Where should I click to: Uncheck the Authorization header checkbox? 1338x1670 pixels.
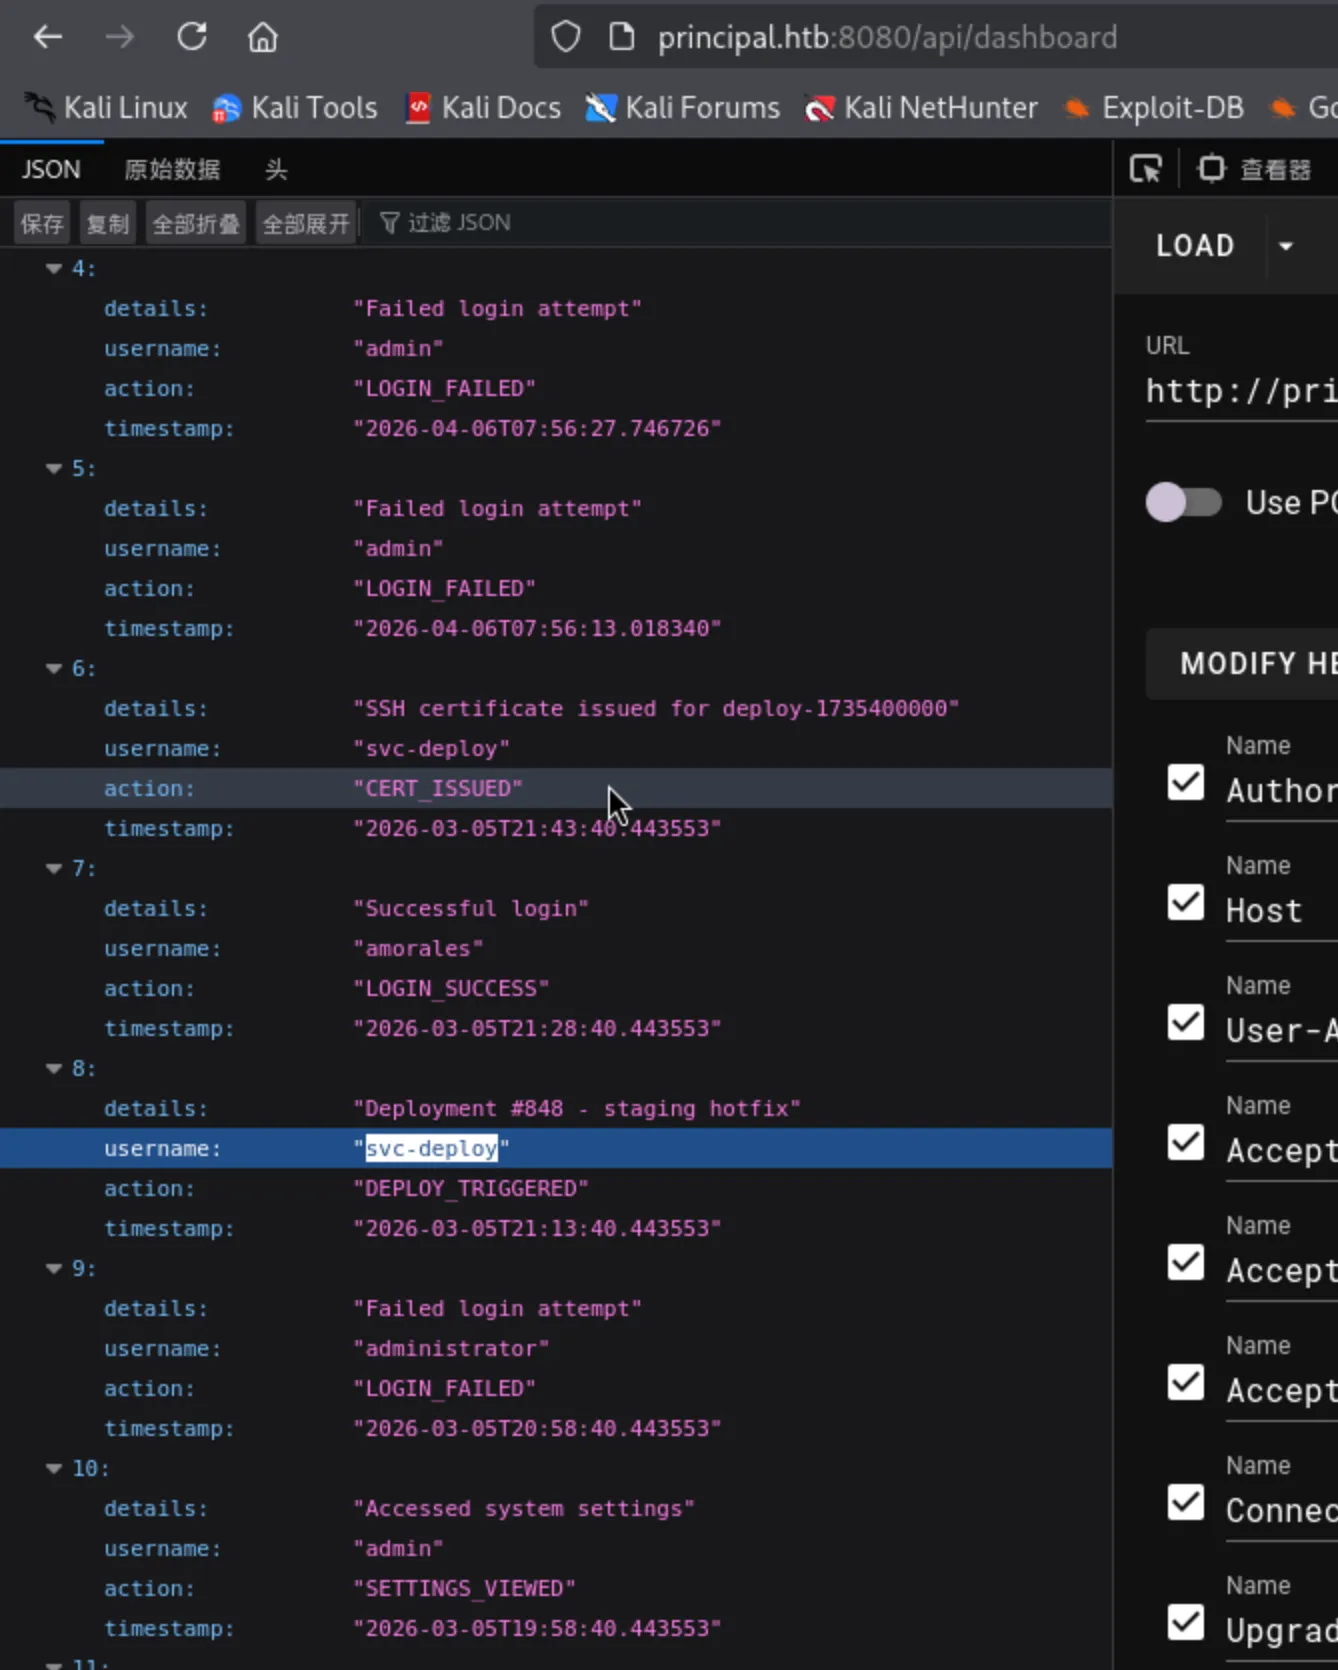tap(1186, 782)
